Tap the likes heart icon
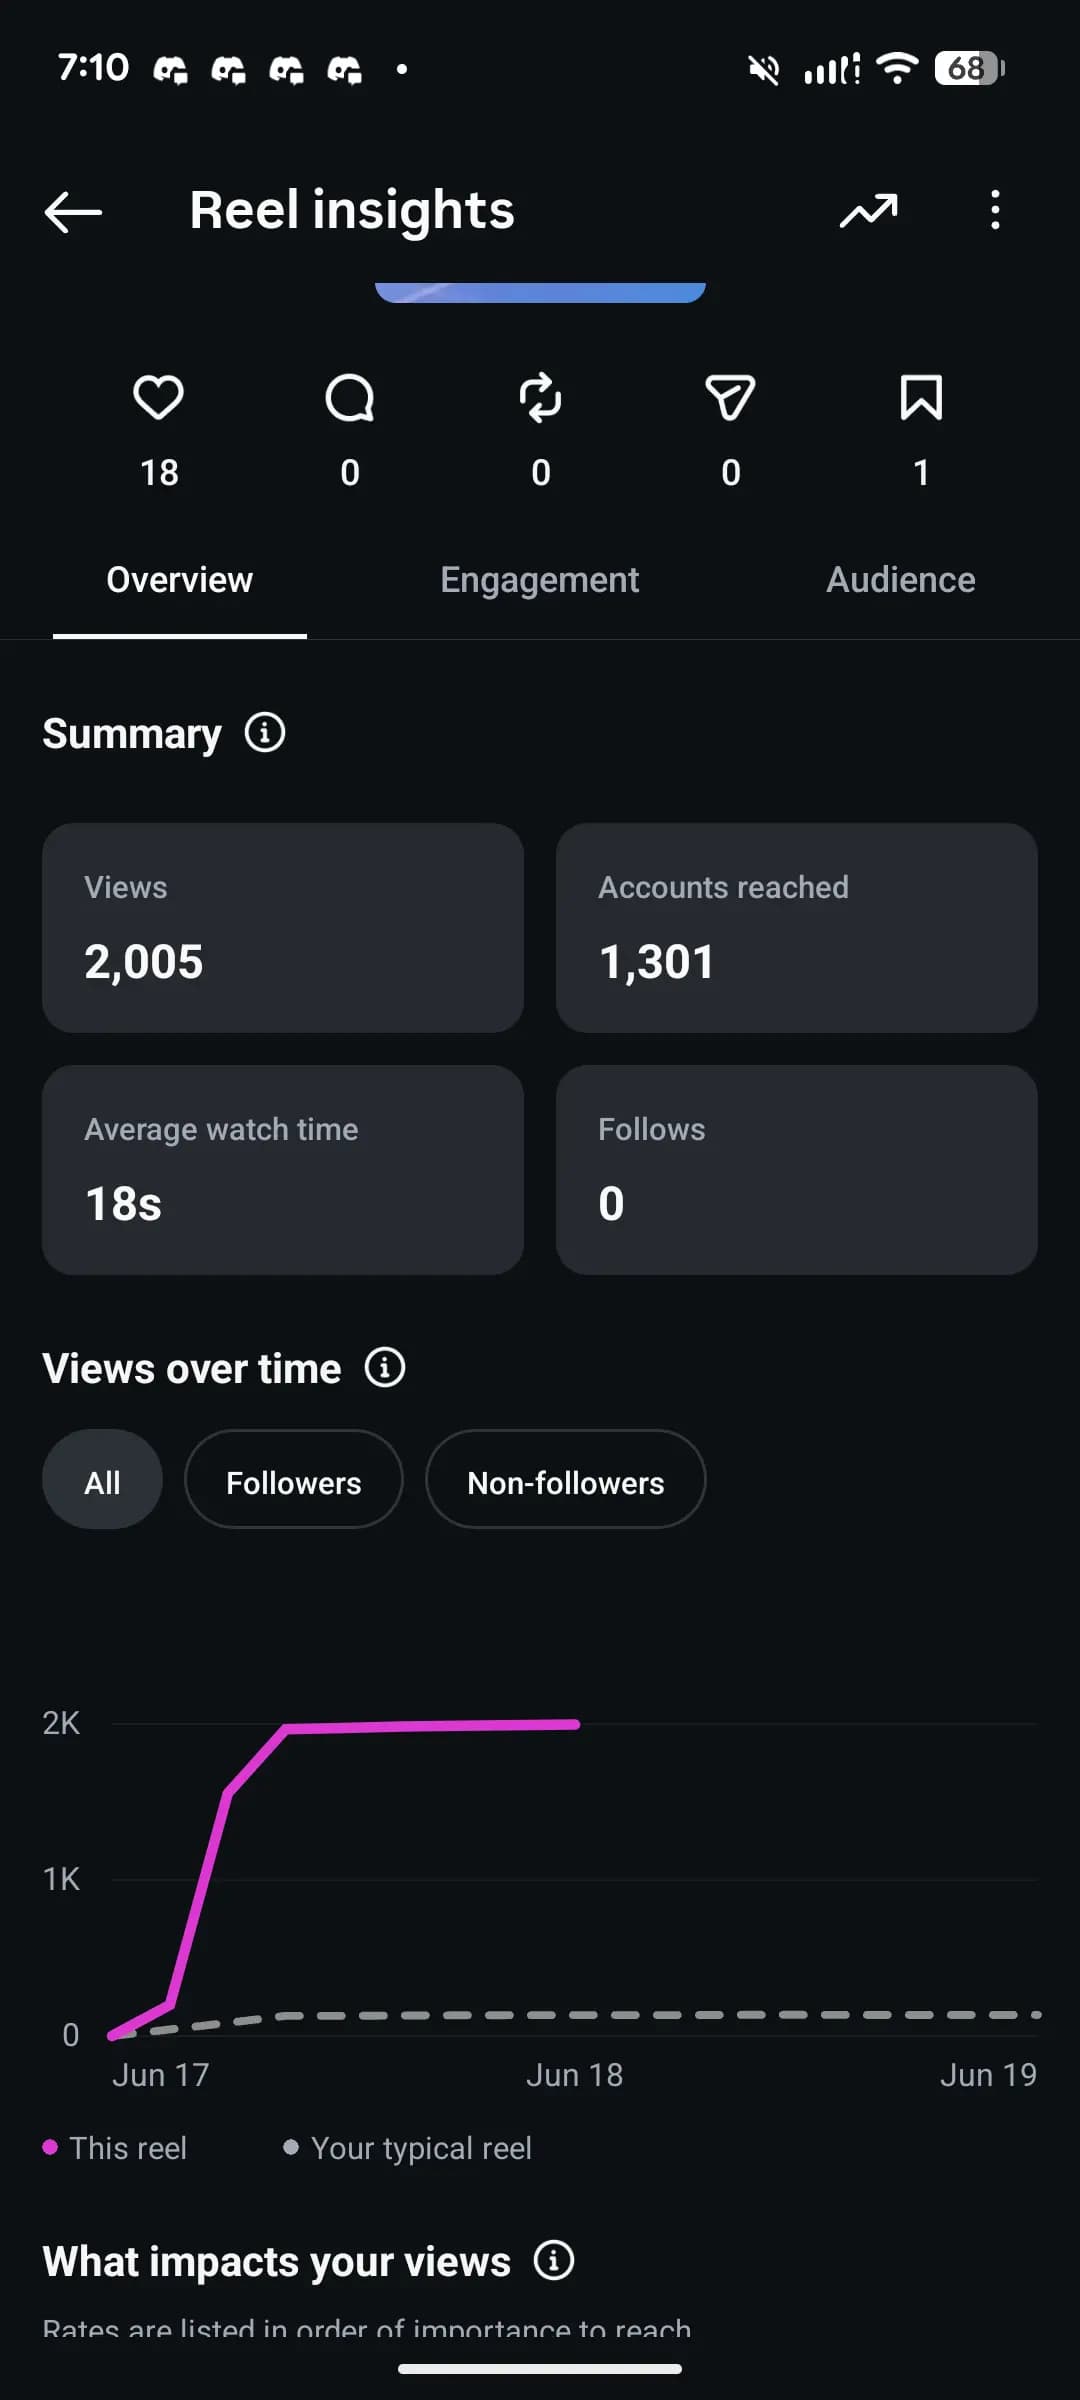This screenshot has width=1080, height=2400. (159, 398)
